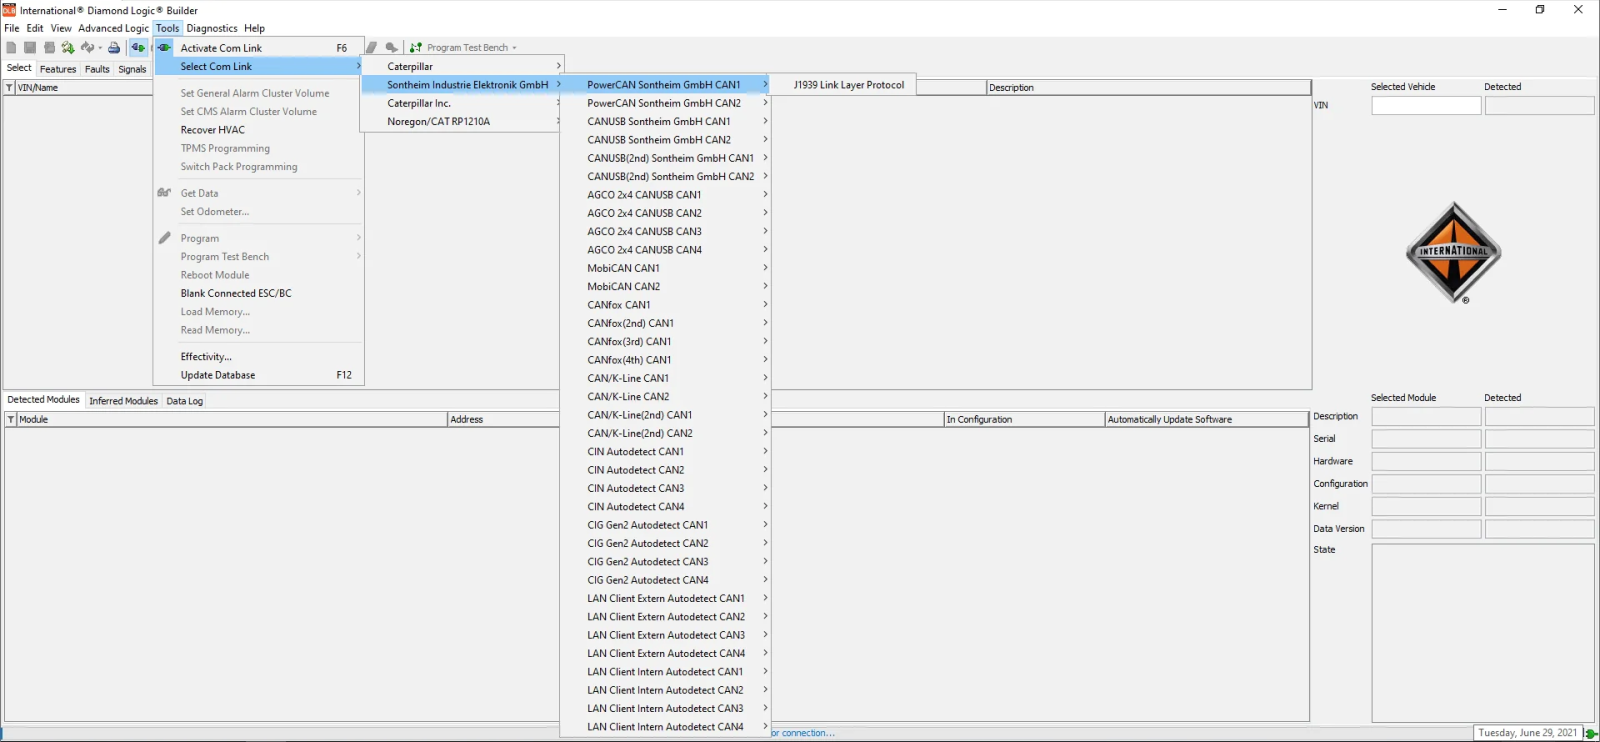Click the Diamond Logic Builder title bar icon
Screen dimensions: 1600x742
(9, 10)
